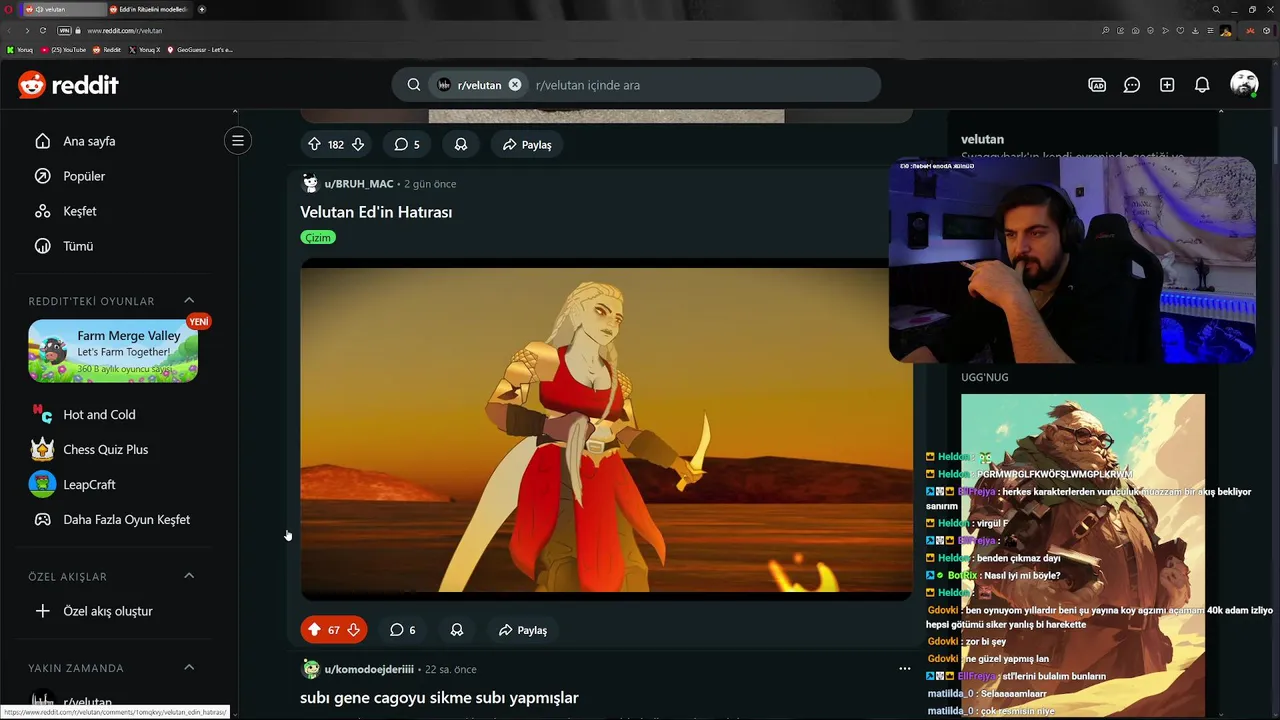Viewport: 1280px width, 720px height.
Task: Share Velutan Ed'in Hatırası post with Paylaş
Action: (523, 630)
